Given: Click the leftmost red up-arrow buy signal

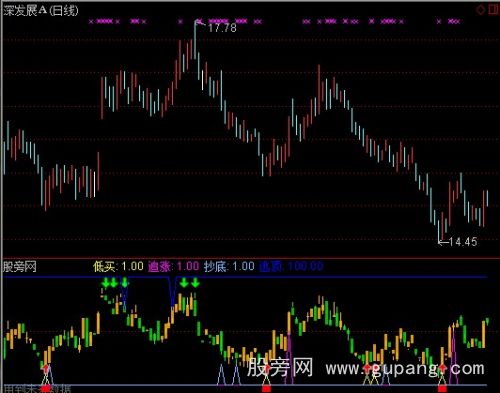Looking at the screenshot, I should pos(46,368).
